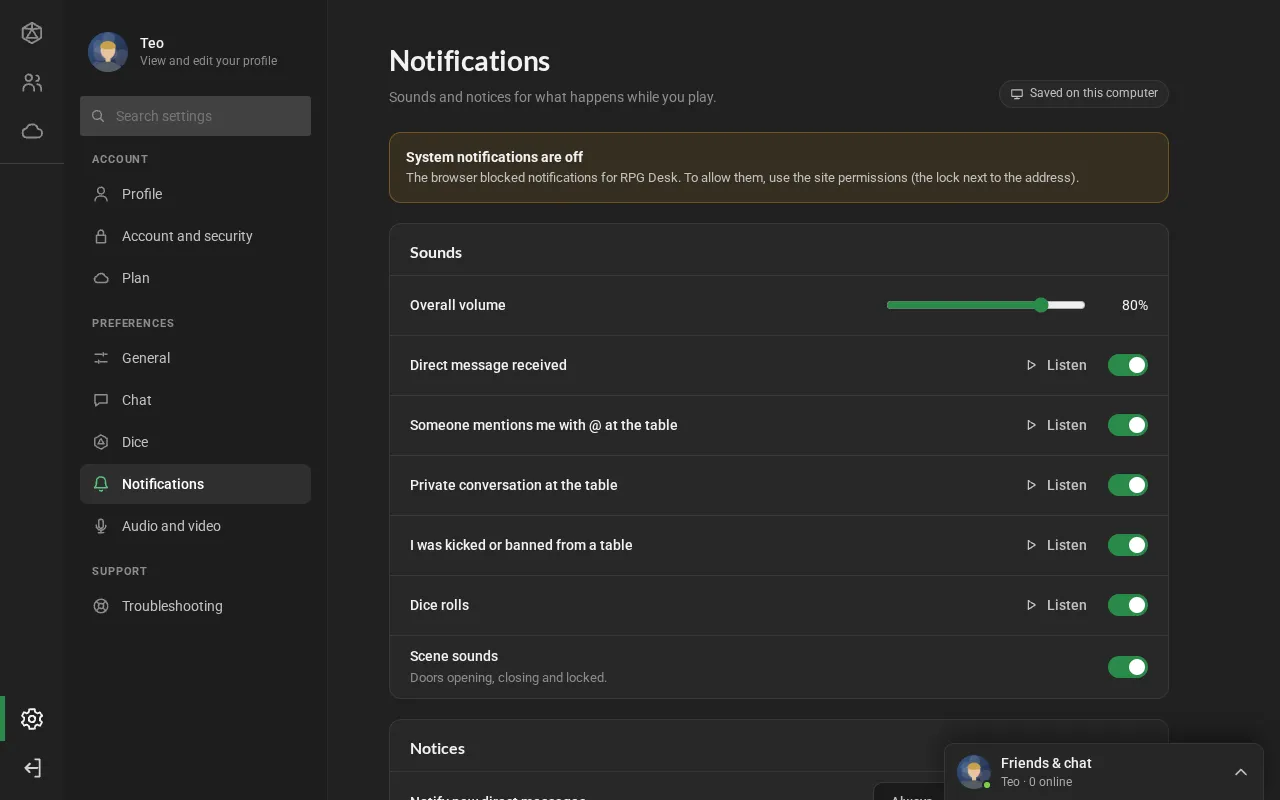Open the Profile settings page
Screen dimensions: 1280x800
coord(195,194)
